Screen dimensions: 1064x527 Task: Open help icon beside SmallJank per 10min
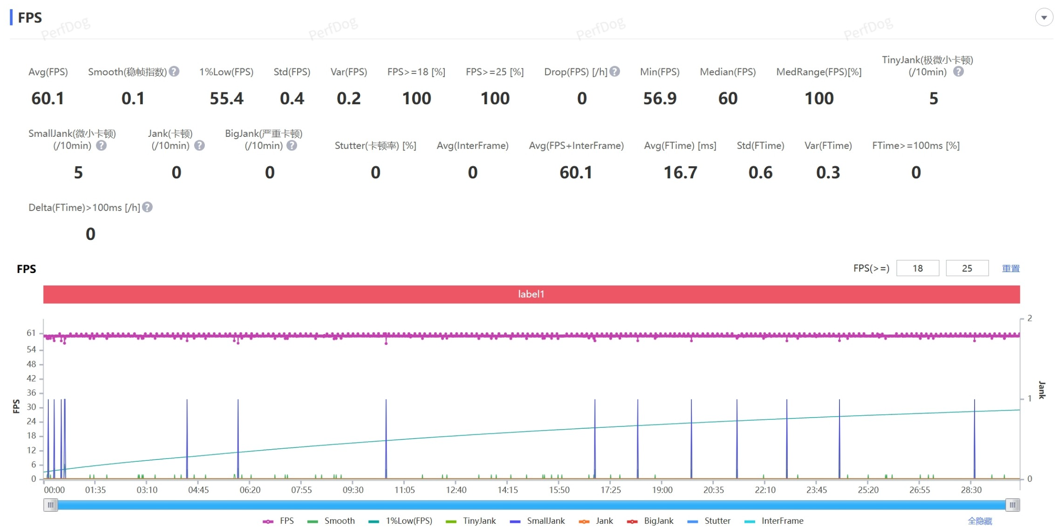click(x=101, y=145)
